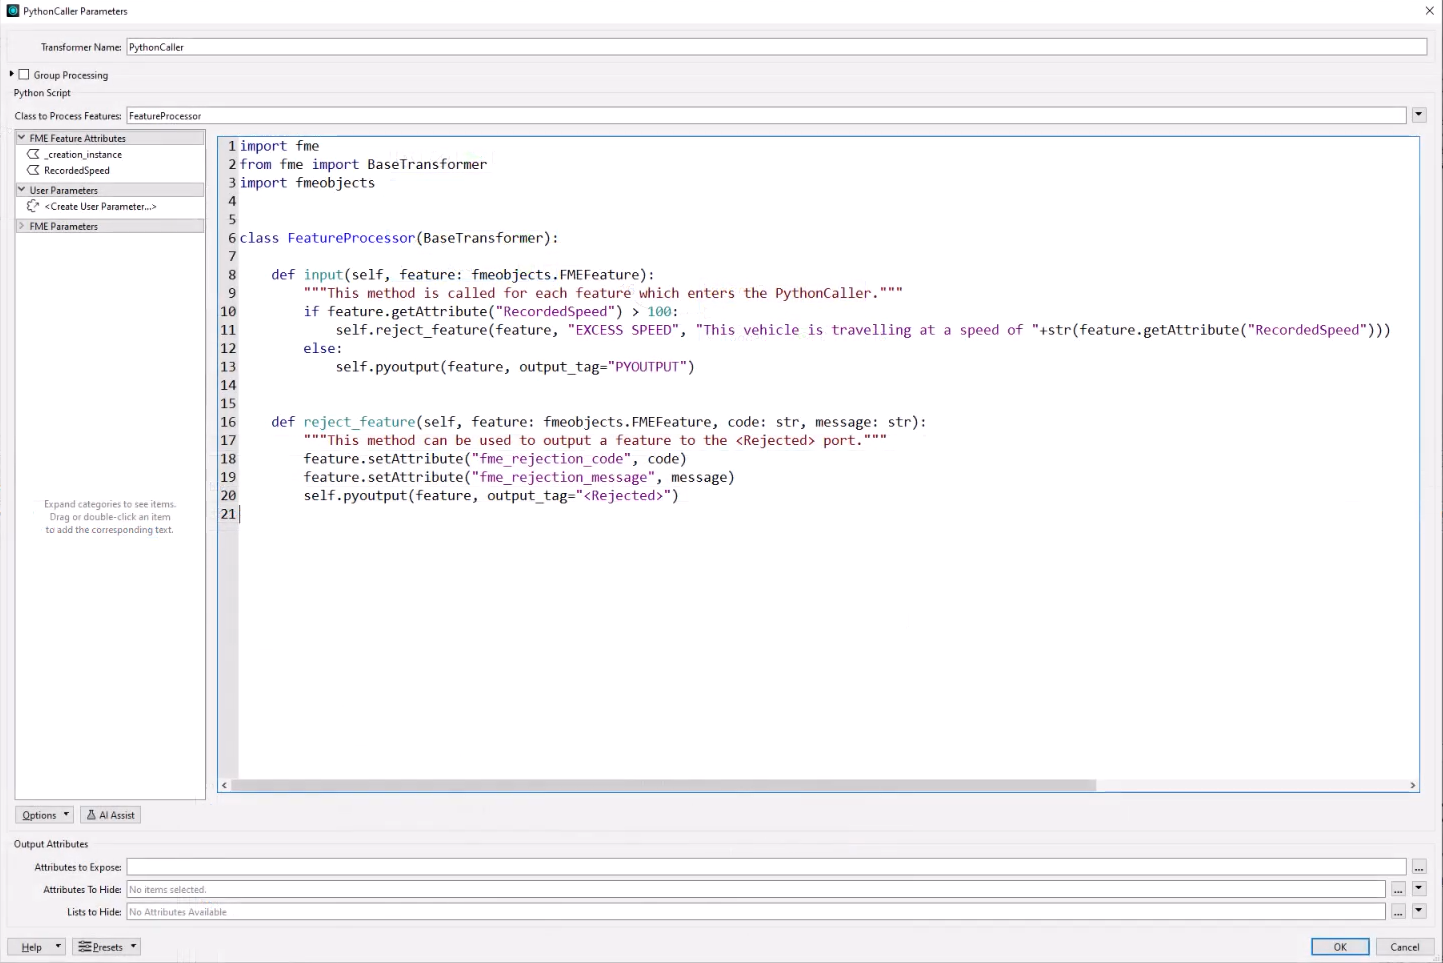The width and height of the screenshot is (1443, 963).
Task: Click the 'def input' method line
Action: tap(463, 275)
